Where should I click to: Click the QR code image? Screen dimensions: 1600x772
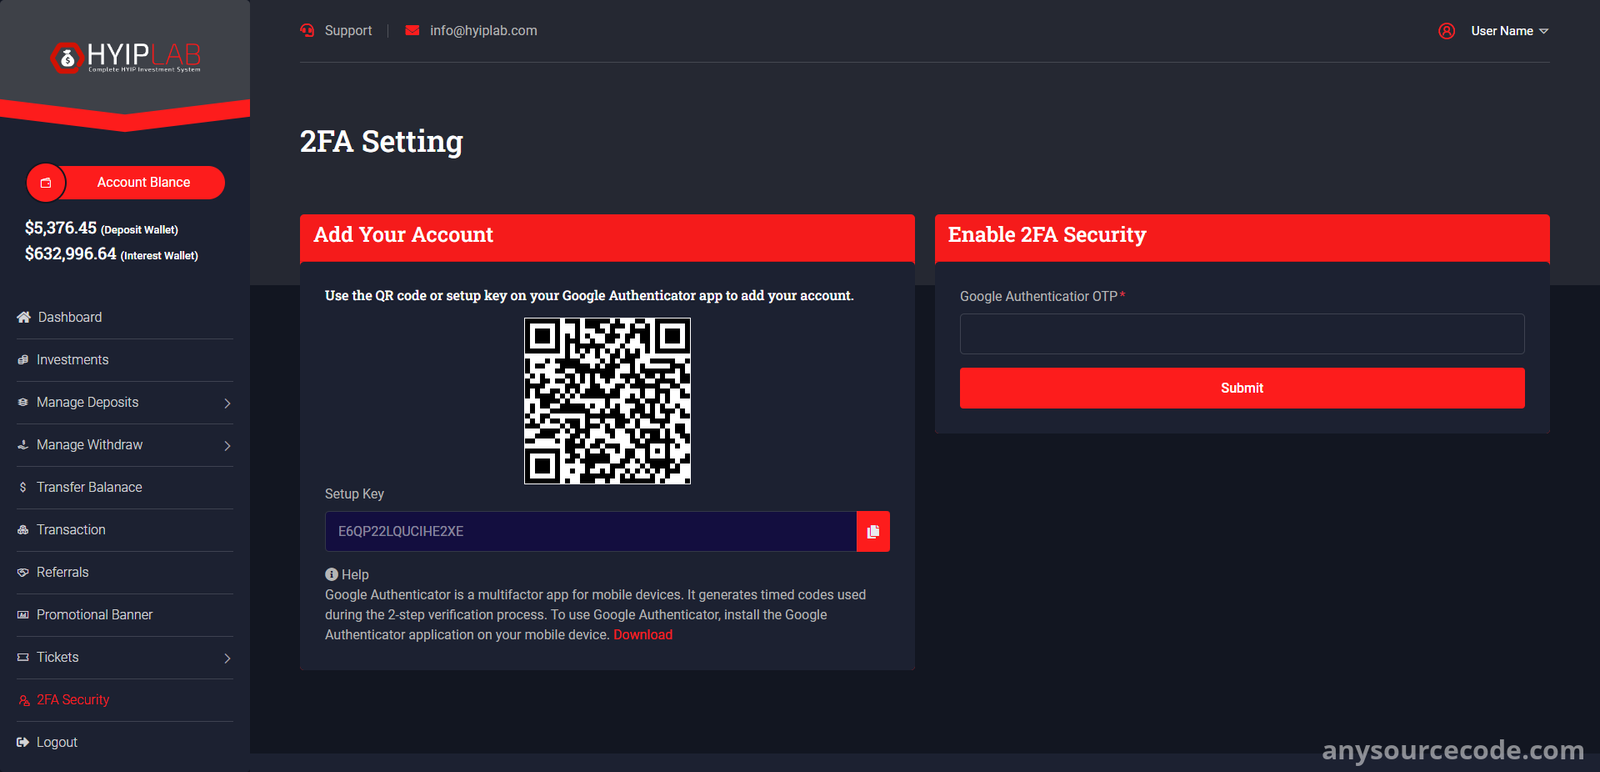[x=608, y=401]
